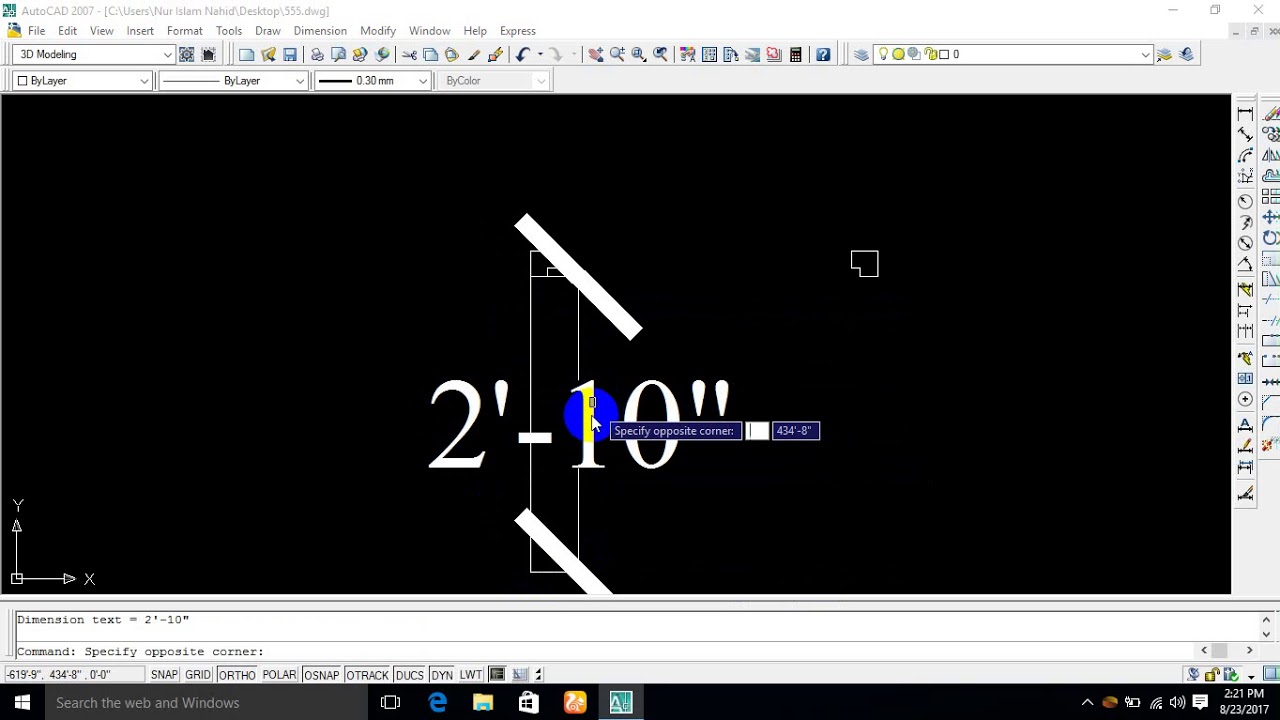Open the Tools menu

point(229,31)
